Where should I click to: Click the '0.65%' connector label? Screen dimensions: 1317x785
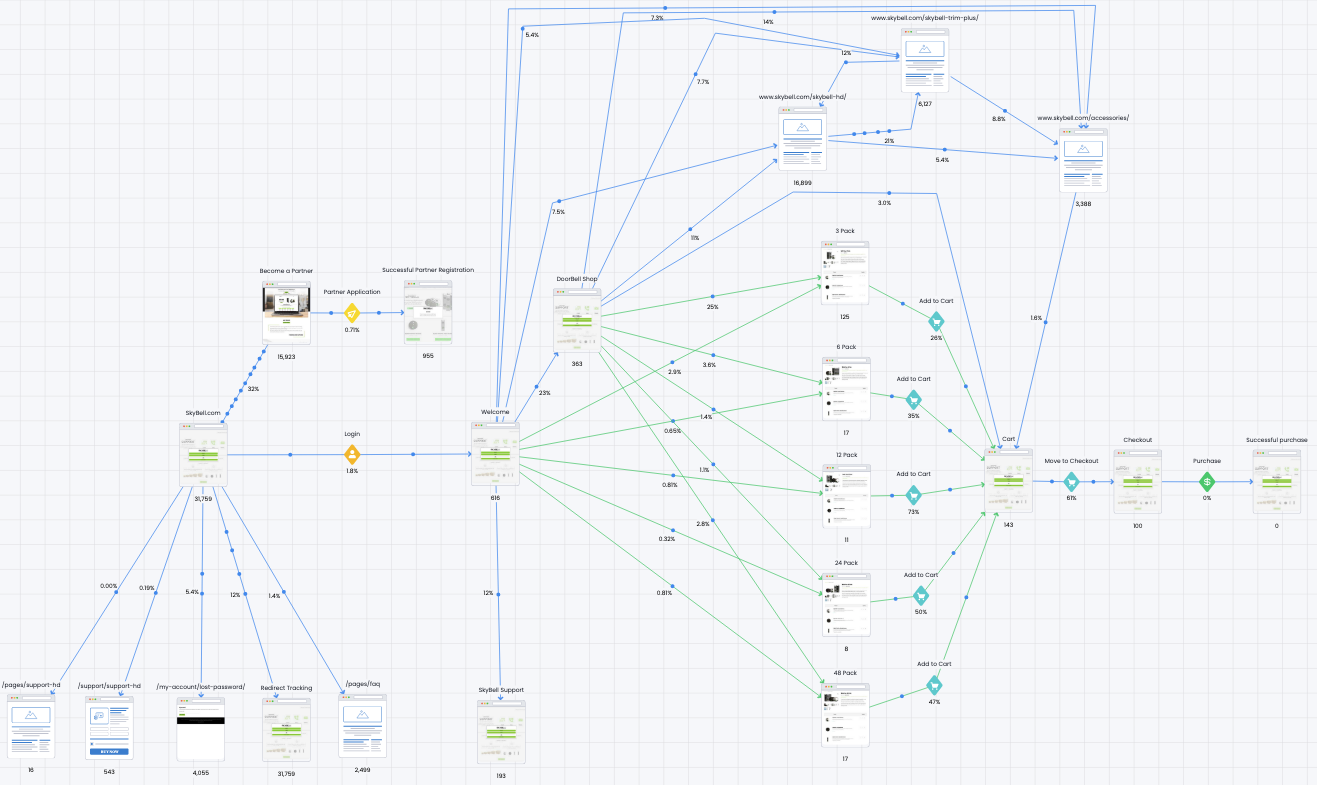click(x=673, y=431)
